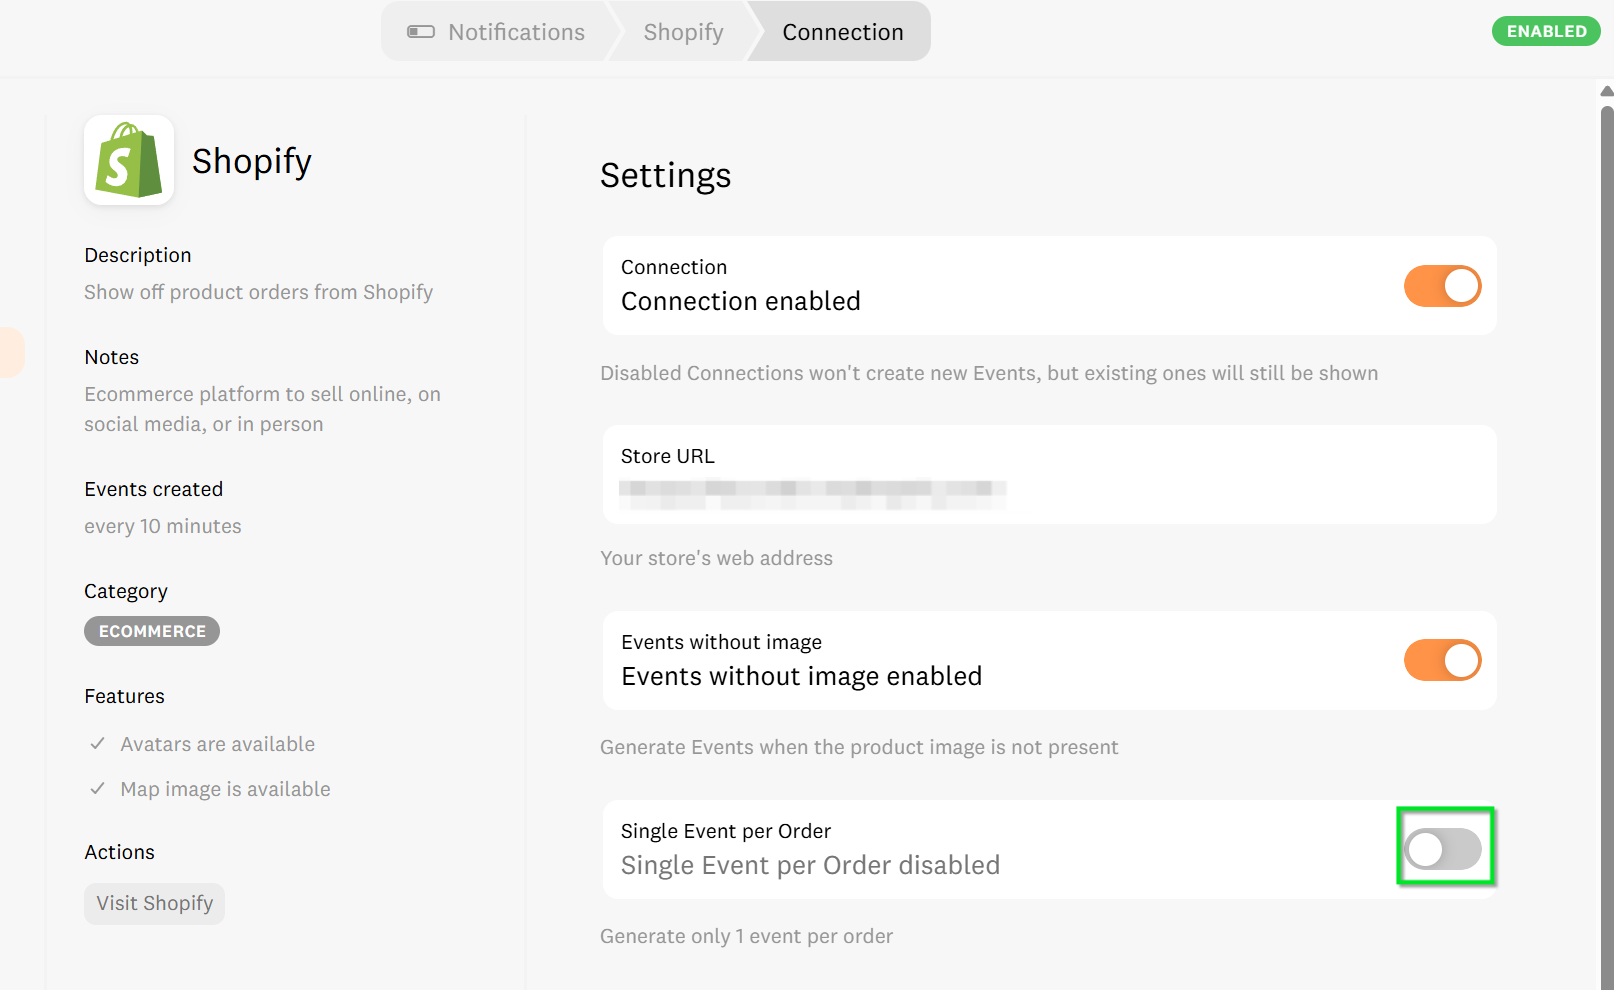This screenshot has width=1614, height=990.
Task: Click the Shopify bag logo icon
Action: point(129,160)
